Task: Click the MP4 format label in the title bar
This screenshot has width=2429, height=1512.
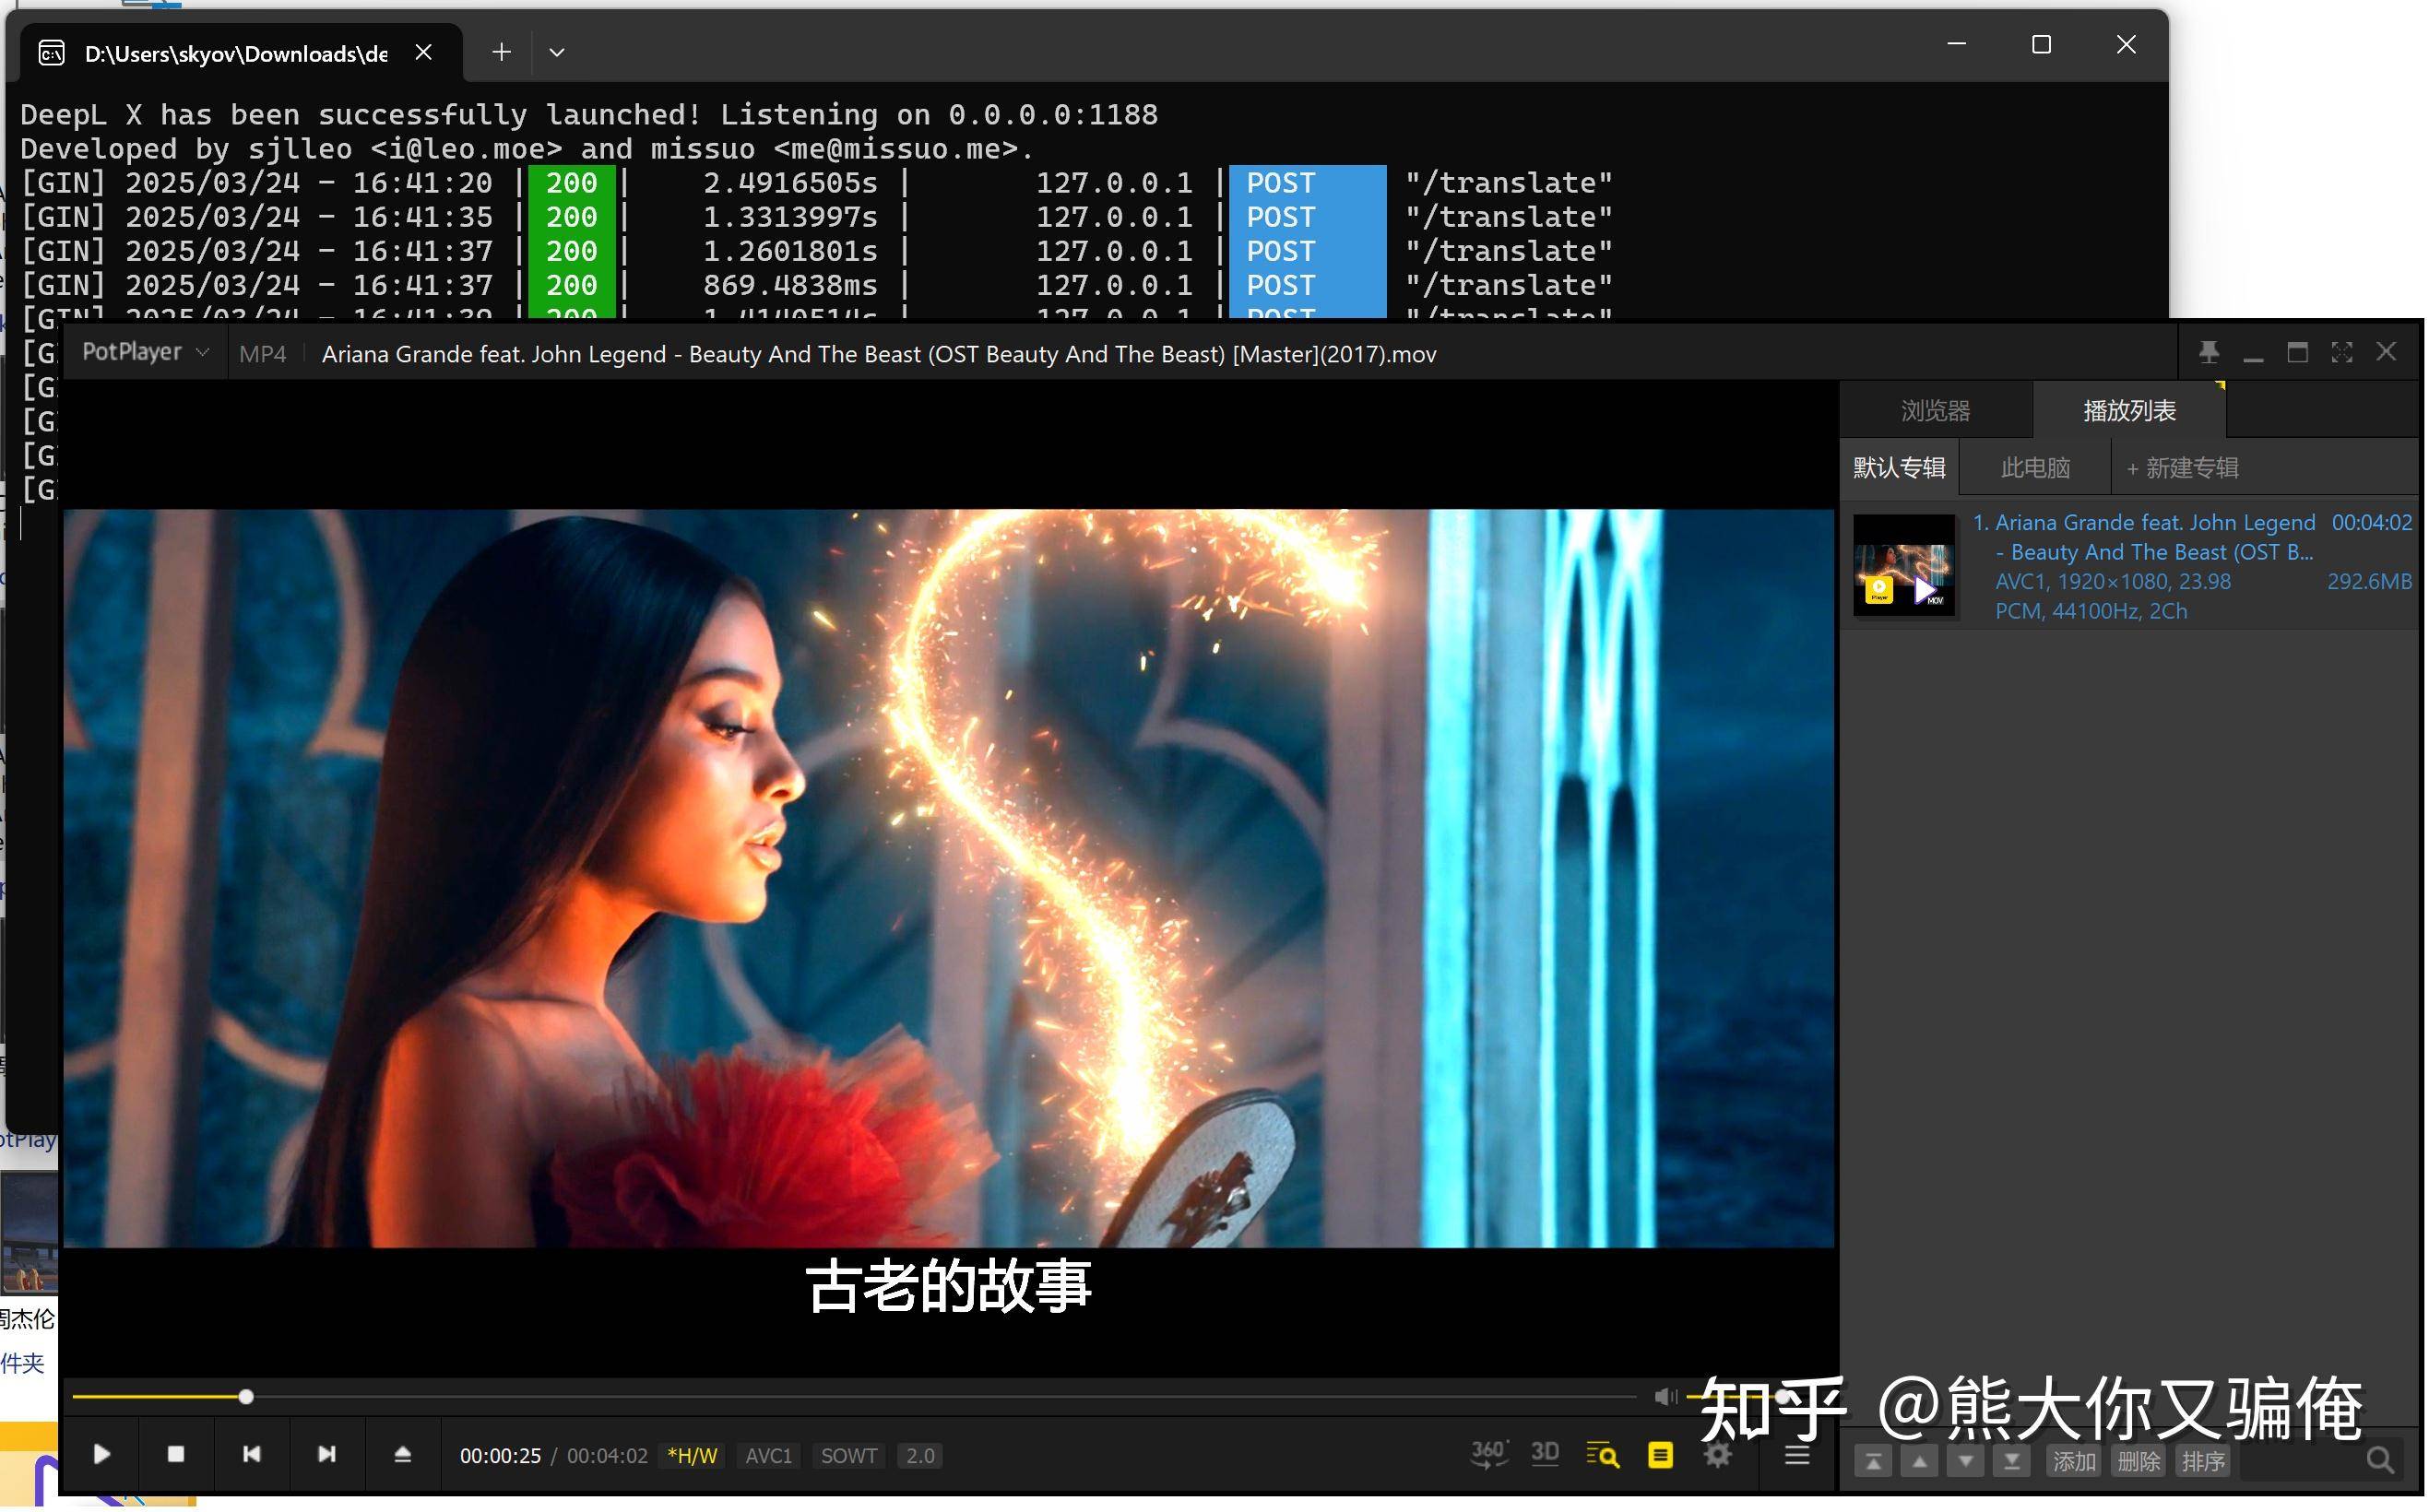Action: coord(263,354)
